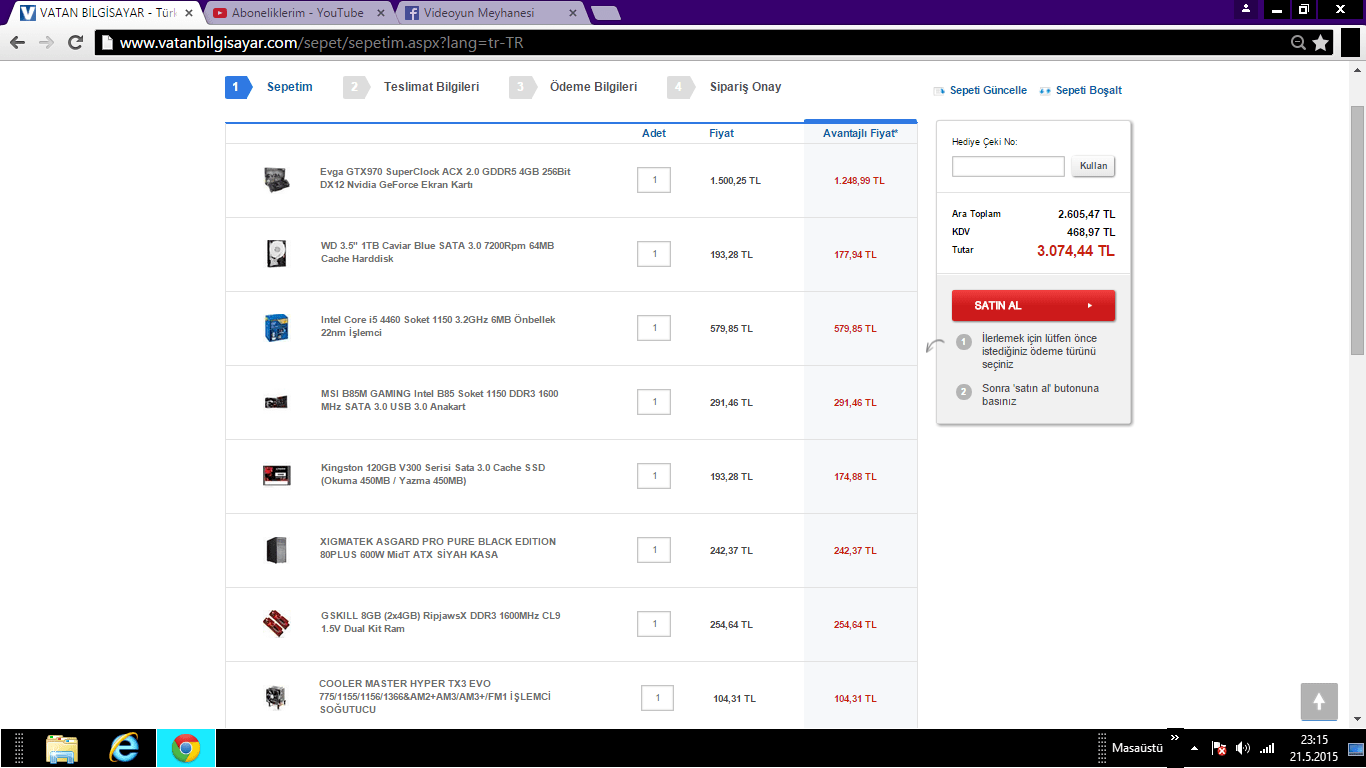Click the browser forward arrow
Viewport: 1366px width, 768px height.
tap(46, 43)
